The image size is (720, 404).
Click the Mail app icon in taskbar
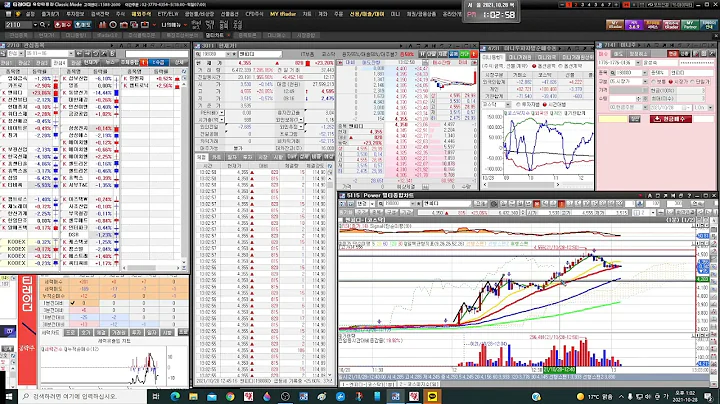(212, 396)
